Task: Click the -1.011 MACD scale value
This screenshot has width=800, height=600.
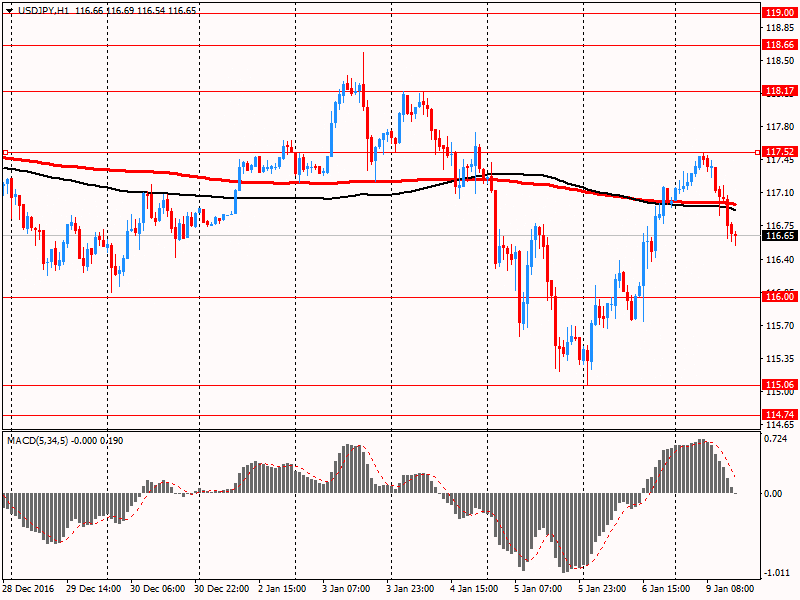Action: tap(775, 573)
